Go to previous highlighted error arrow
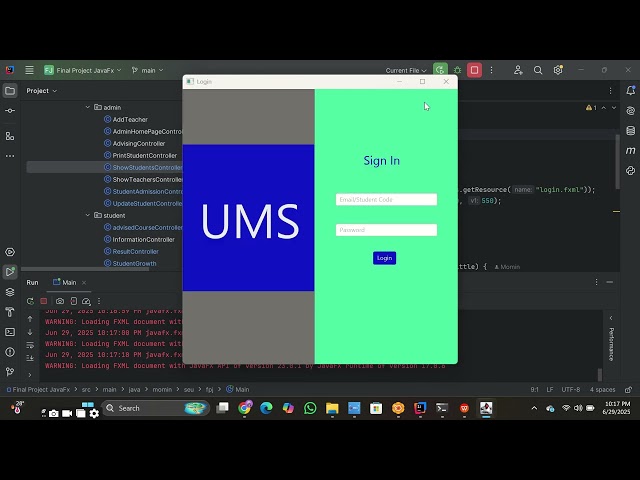 604,108
